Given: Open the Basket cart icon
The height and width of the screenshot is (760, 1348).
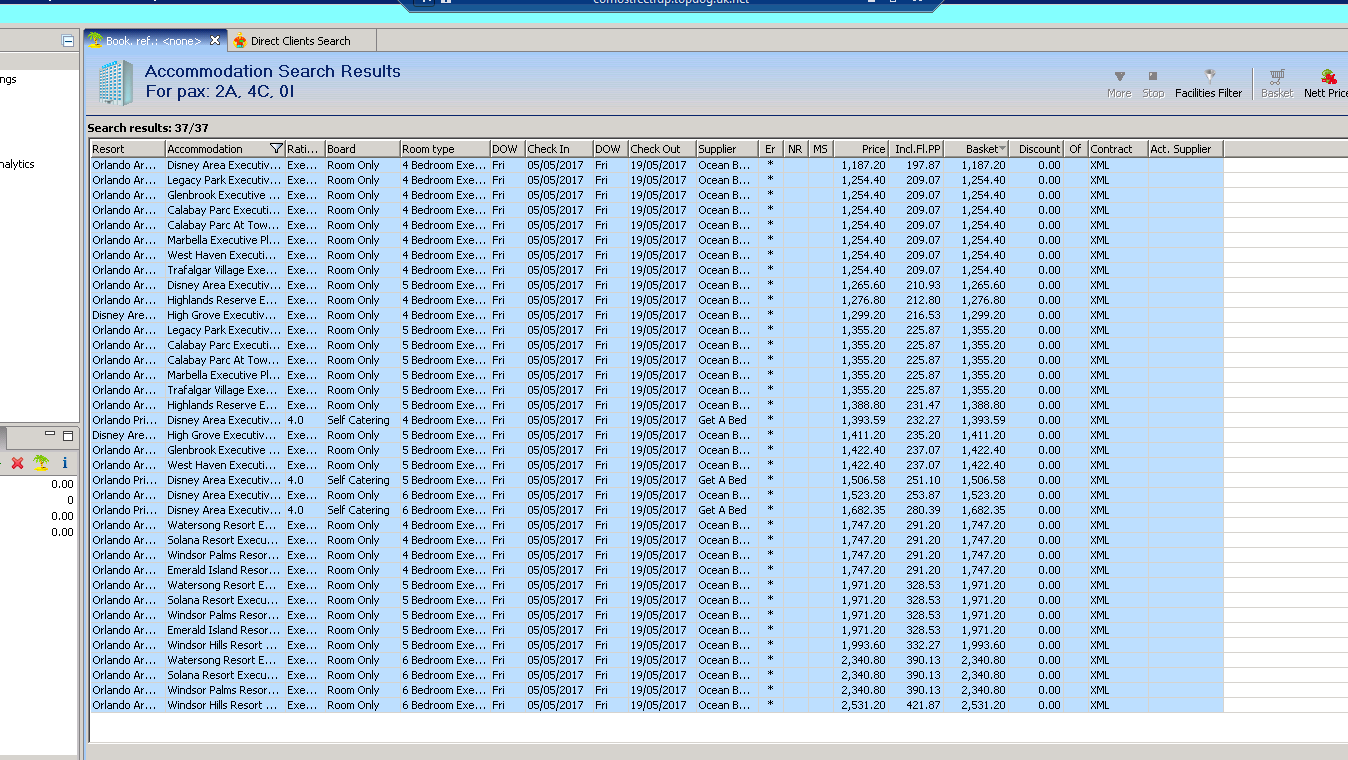Looking at the screenshot, I should pyautogui.click(x=1277, y=76).
